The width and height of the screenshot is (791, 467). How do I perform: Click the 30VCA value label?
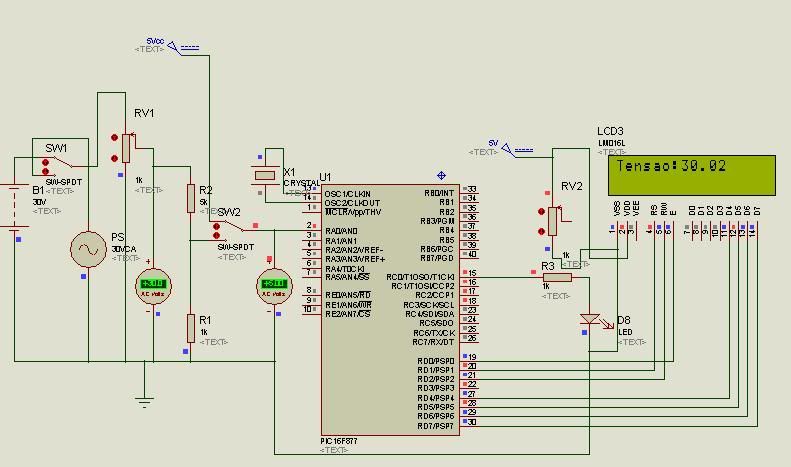pyautogui.click(x=124, y=249)
